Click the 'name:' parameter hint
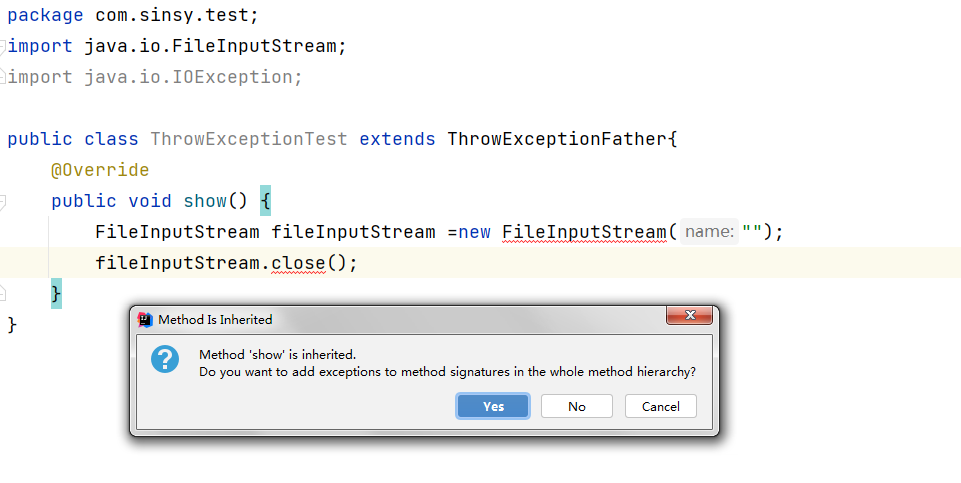This screenshot has width=961, height=483. pyautogui.click(x=709, y=232)
